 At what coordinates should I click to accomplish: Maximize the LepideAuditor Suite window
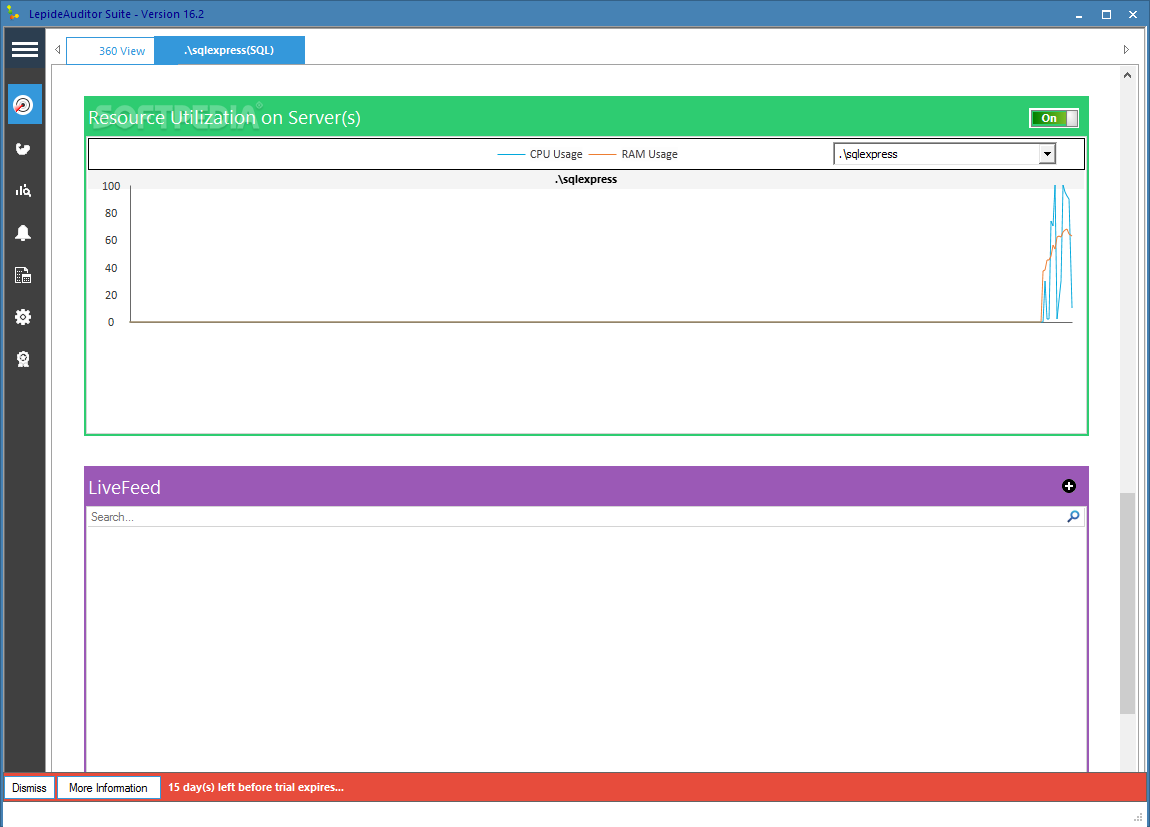[1106, 15]
